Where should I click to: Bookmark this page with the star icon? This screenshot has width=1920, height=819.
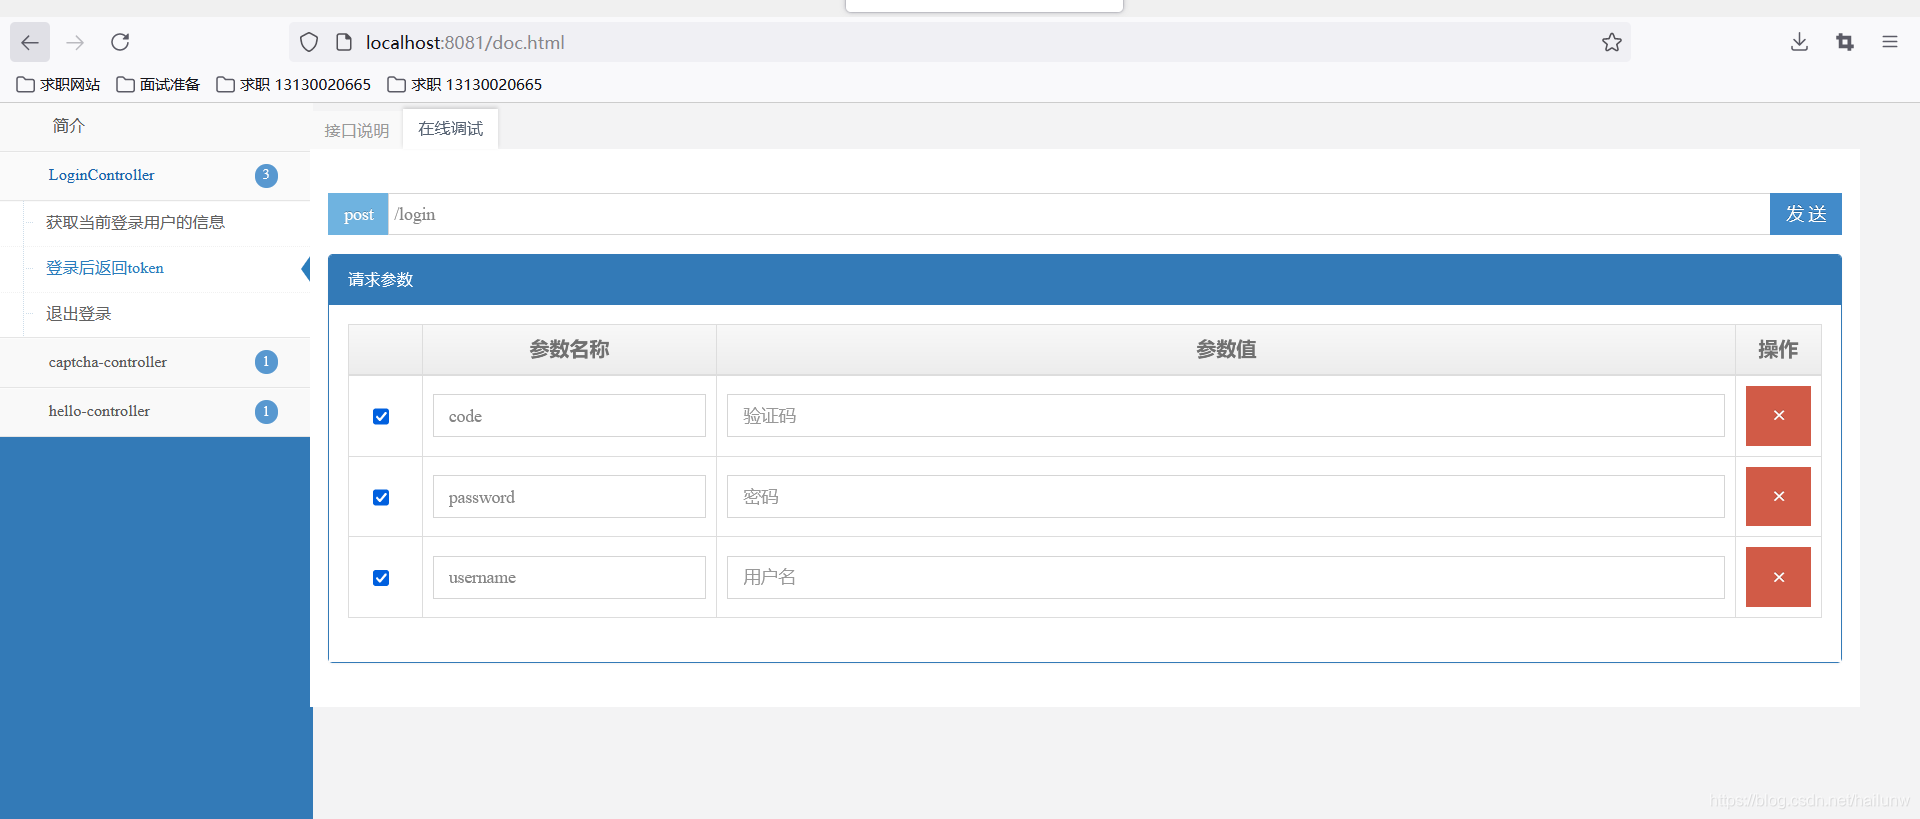coord(1611,42)
